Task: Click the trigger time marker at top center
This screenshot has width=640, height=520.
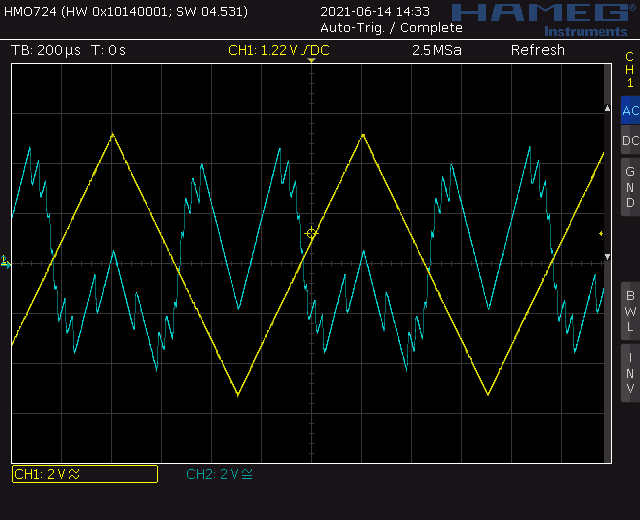Action: coord(311,62)
